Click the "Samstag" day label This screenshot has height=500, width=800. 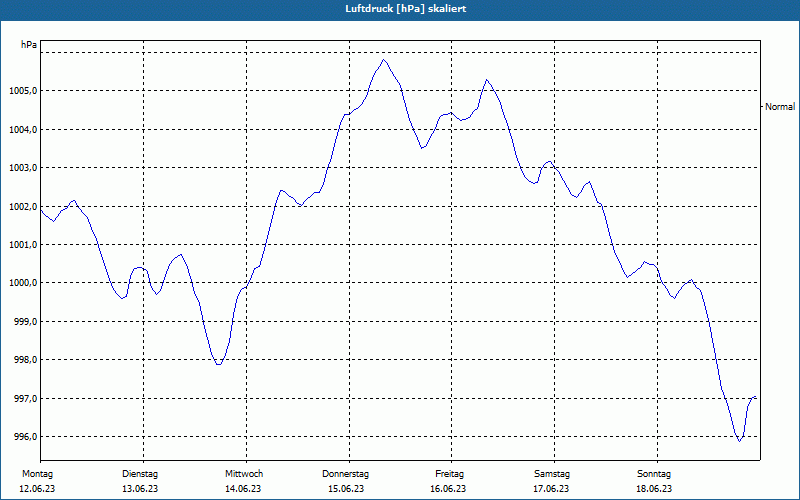click(x=552, y=474)
